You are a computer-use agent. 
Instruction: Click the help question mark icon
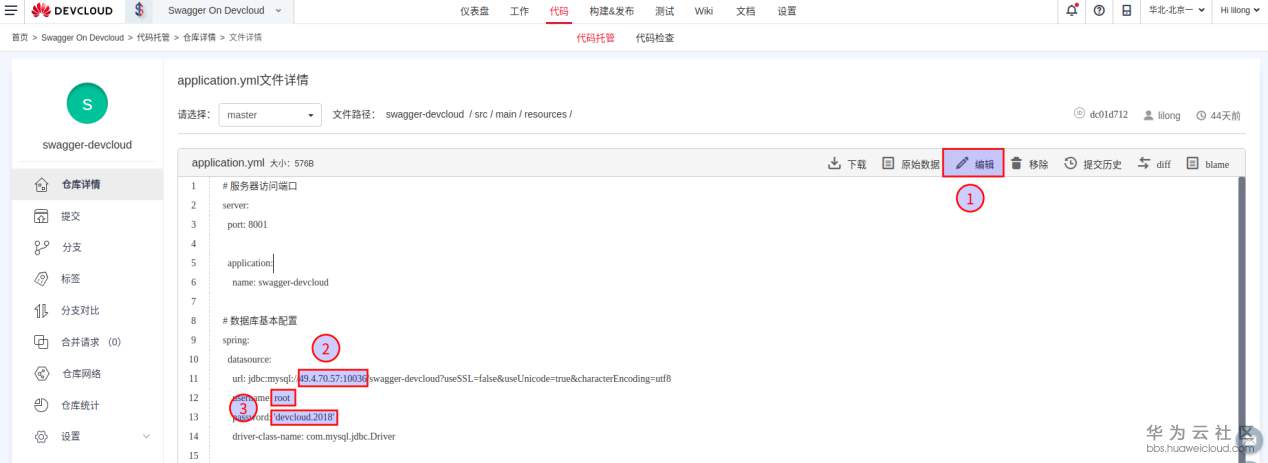(x=1099, y=10)
